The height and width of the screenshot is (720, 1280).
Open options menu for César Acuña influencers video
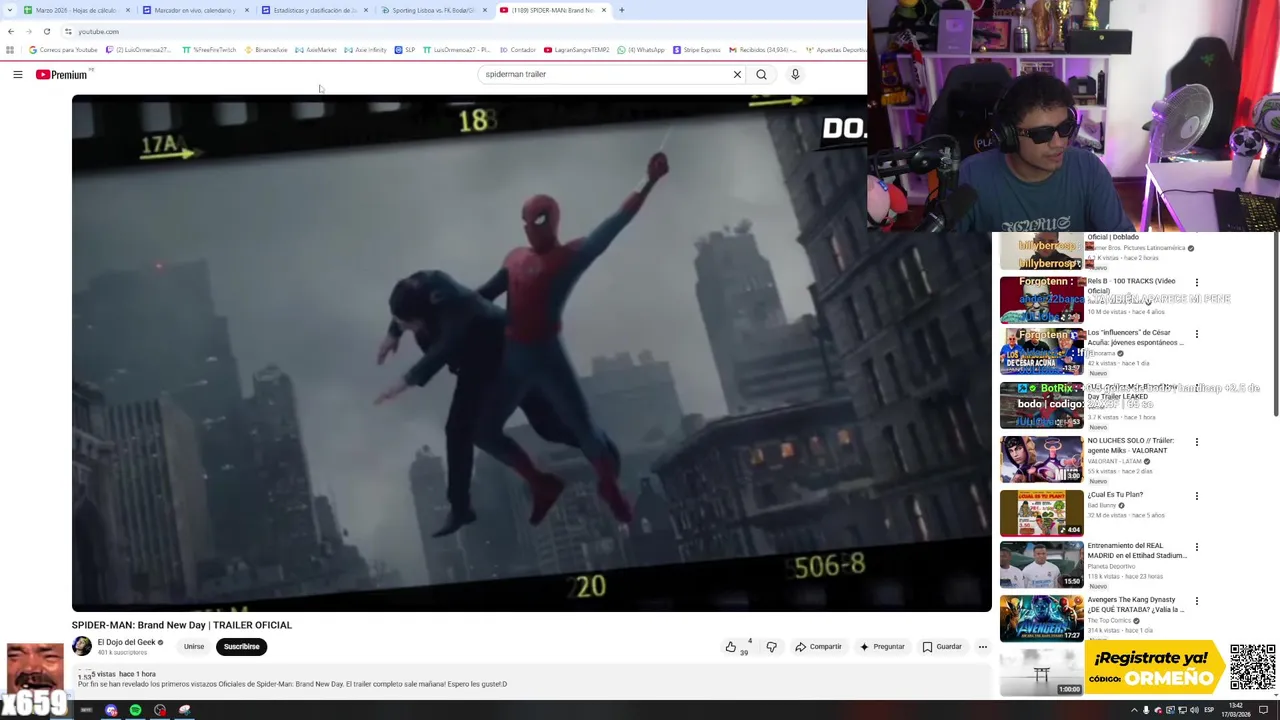click(1196, 334)
